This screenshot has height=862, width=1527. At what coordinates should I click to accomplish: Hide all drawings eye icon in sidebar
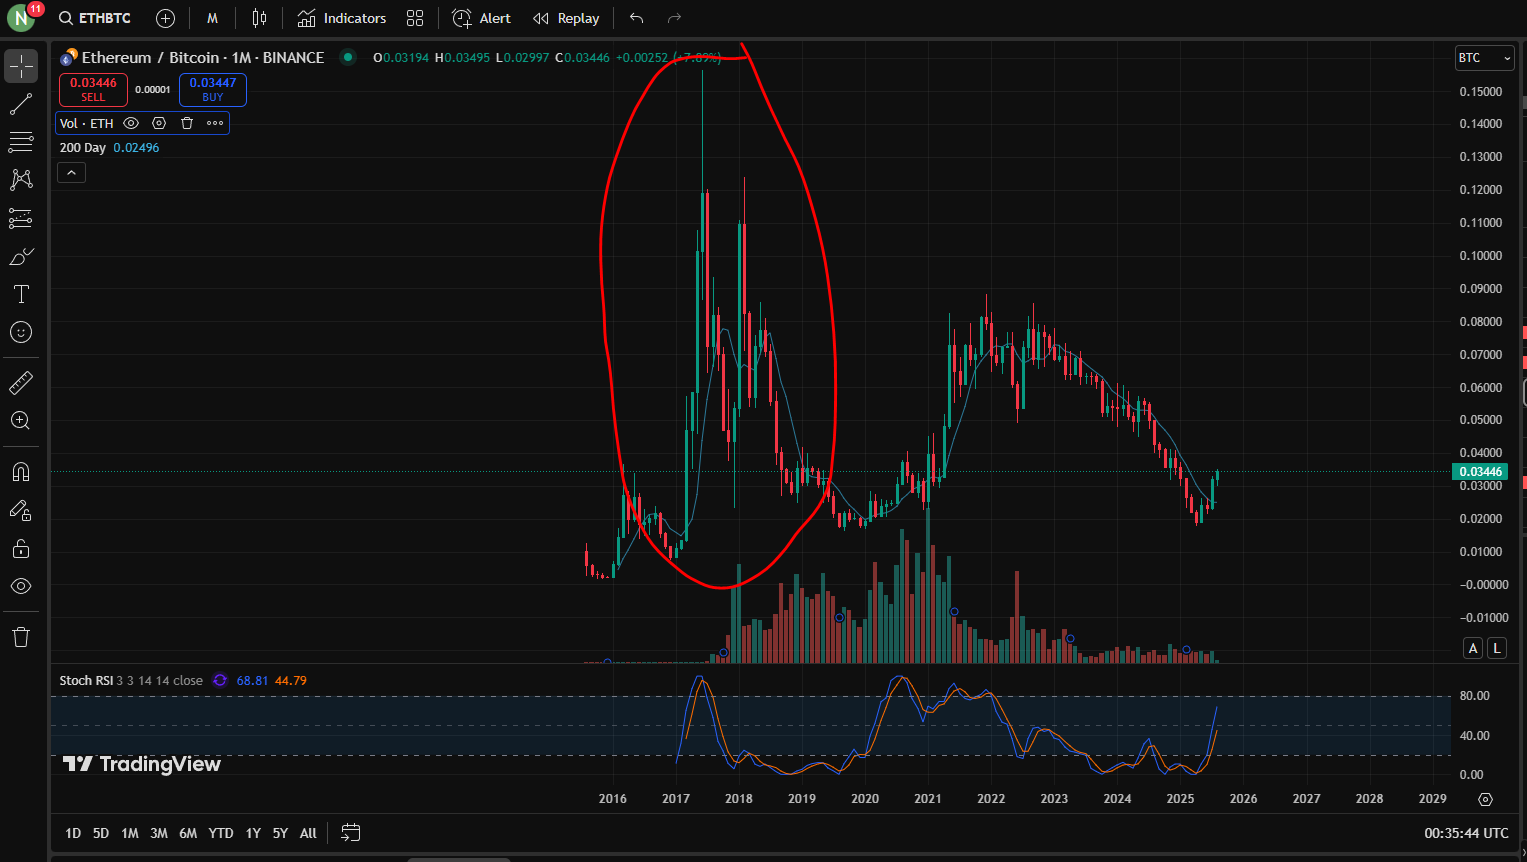click(21, 586)
